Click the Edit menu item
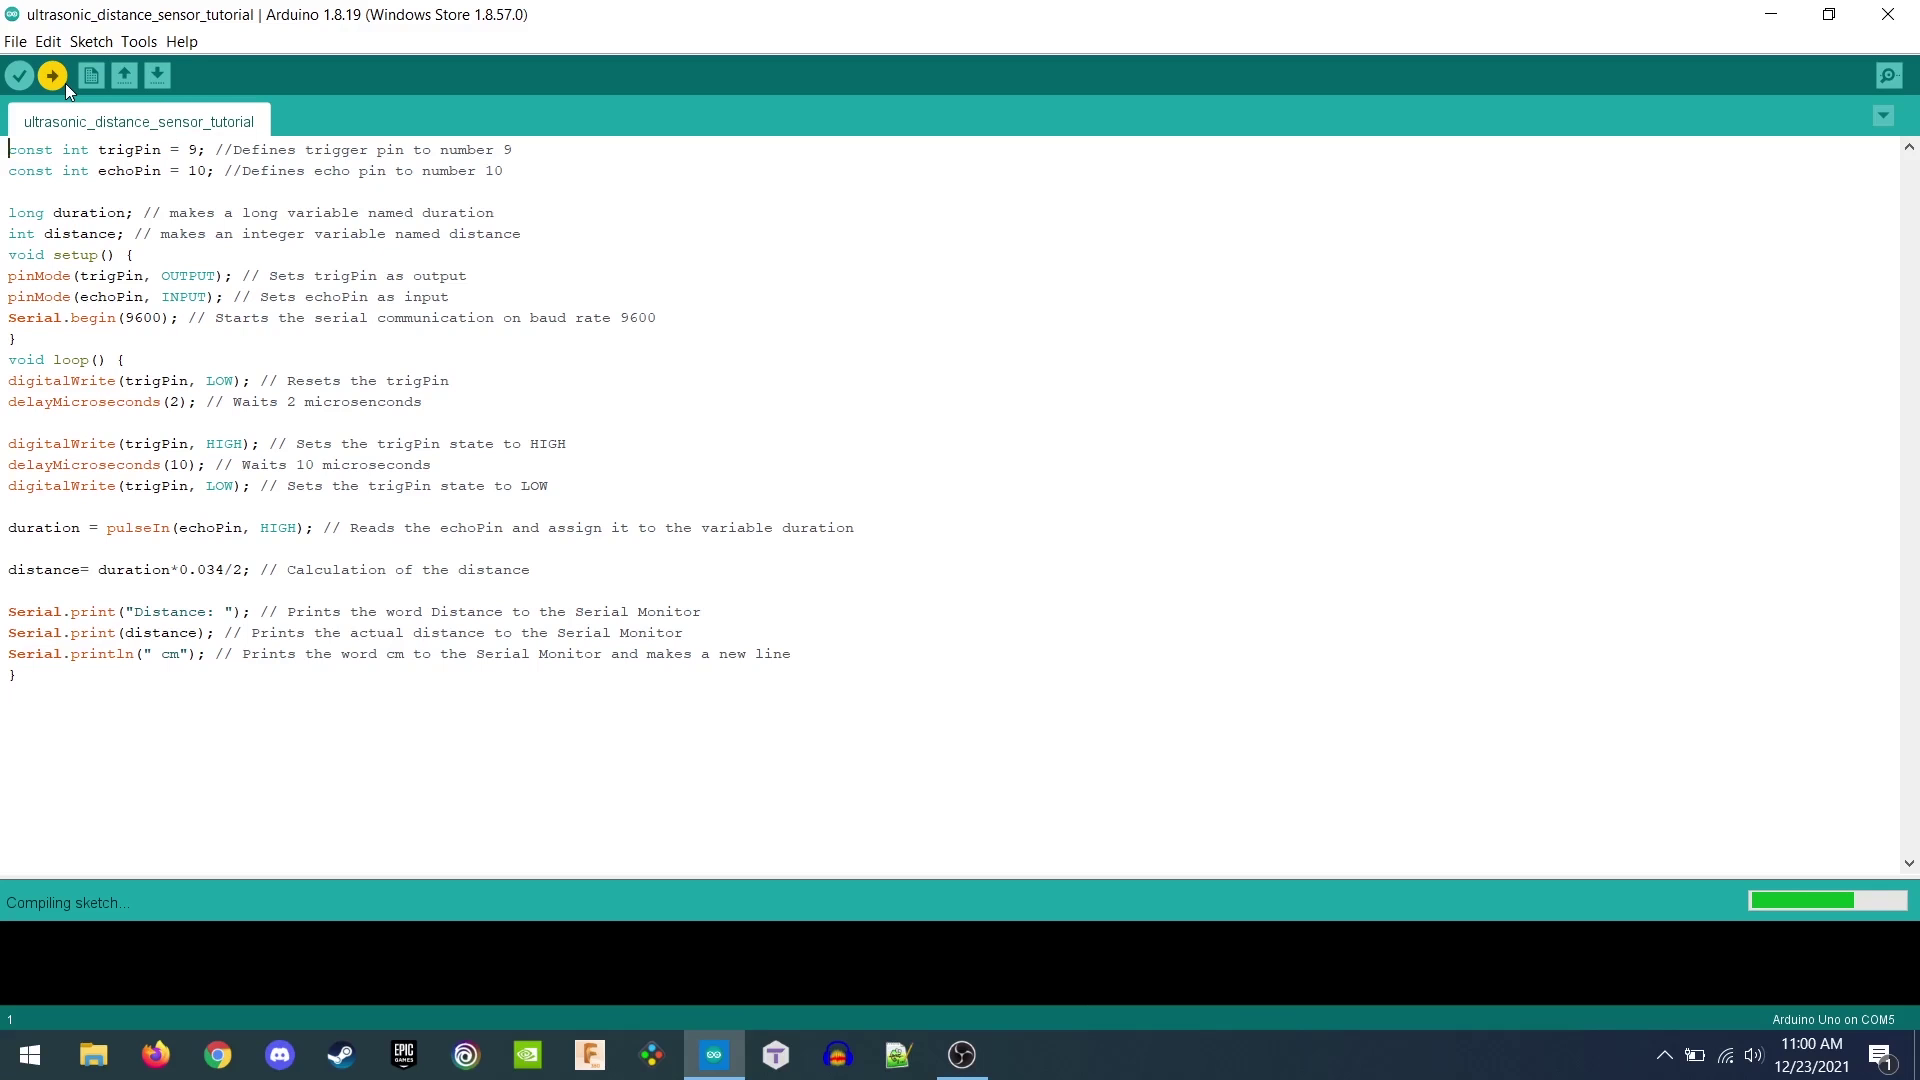1920x1080 pixels. coord(46,41)
